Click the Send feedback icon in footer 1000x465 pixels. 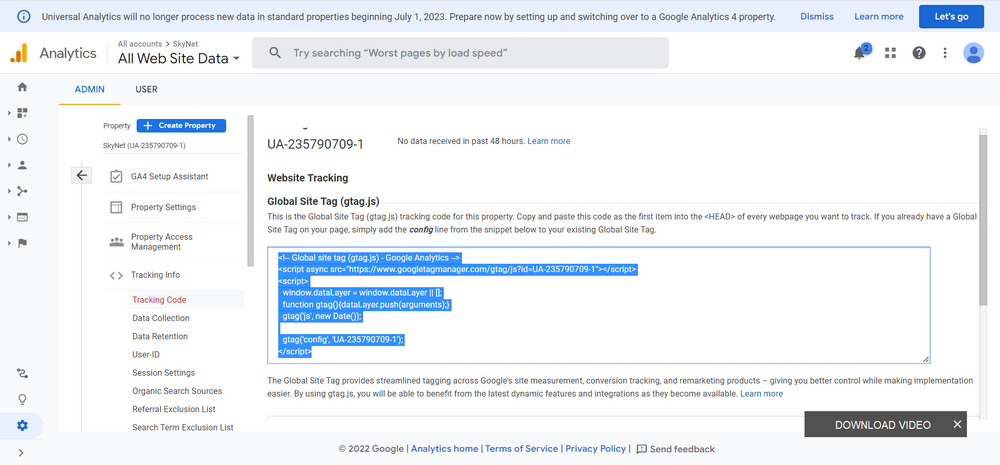642,449
